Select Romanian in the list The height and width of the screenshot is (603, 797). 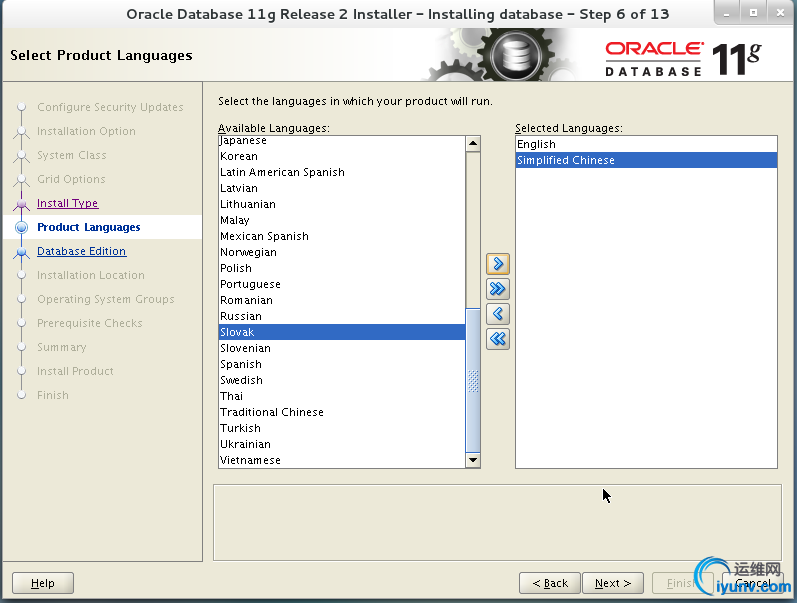tap(342, 300)
